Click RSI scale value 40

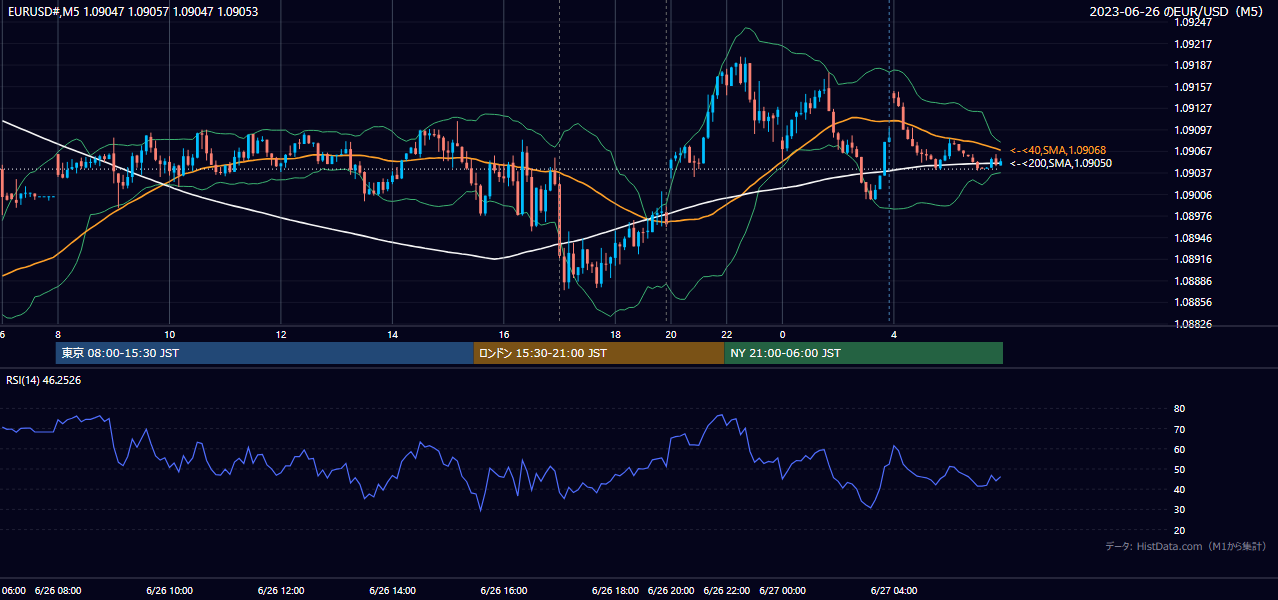point(1179,489)
